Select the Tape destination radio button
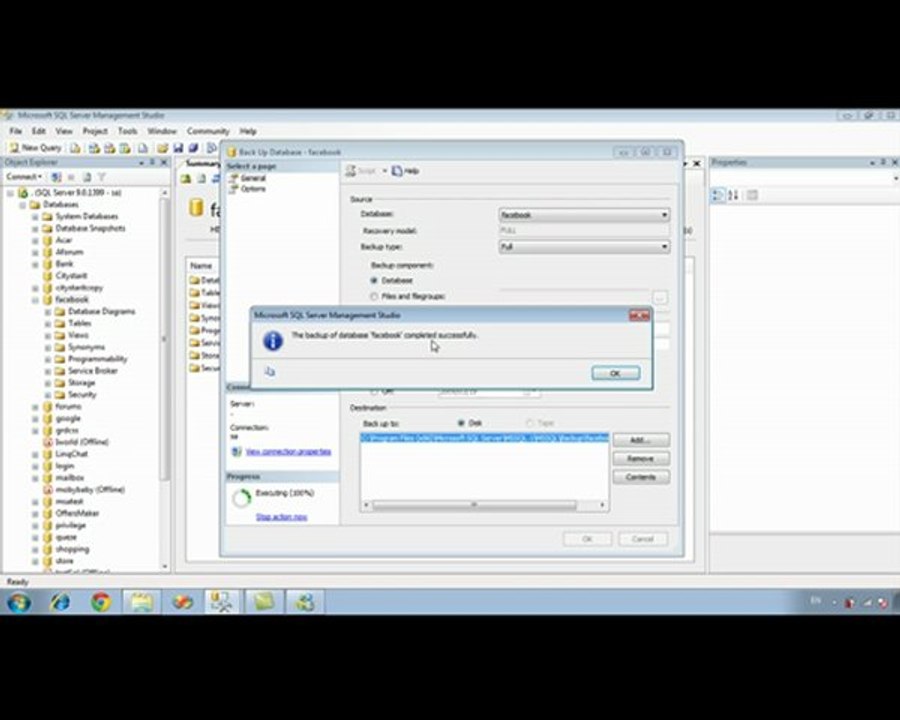 click(x=529, y=423)
